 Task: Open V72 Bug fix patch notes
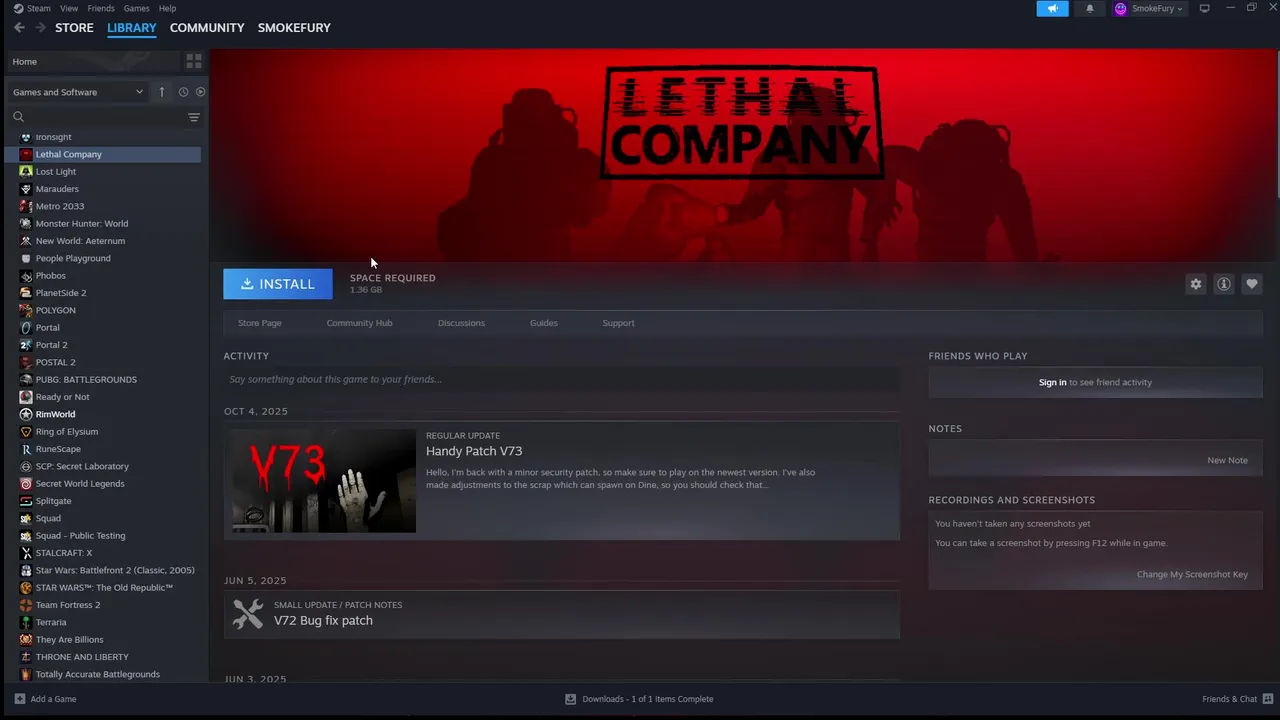click(323, 621)
